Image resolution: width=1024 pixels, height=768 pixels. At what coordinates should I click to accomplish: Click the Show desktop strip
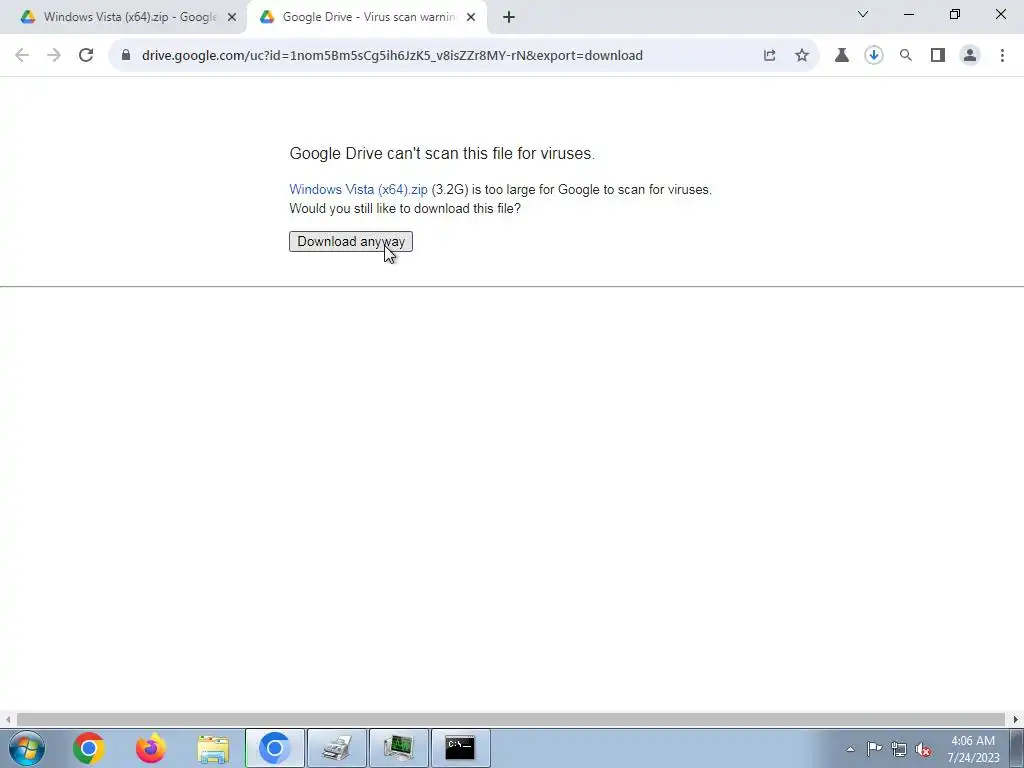pyautogui.click(x=1017, y=748)
